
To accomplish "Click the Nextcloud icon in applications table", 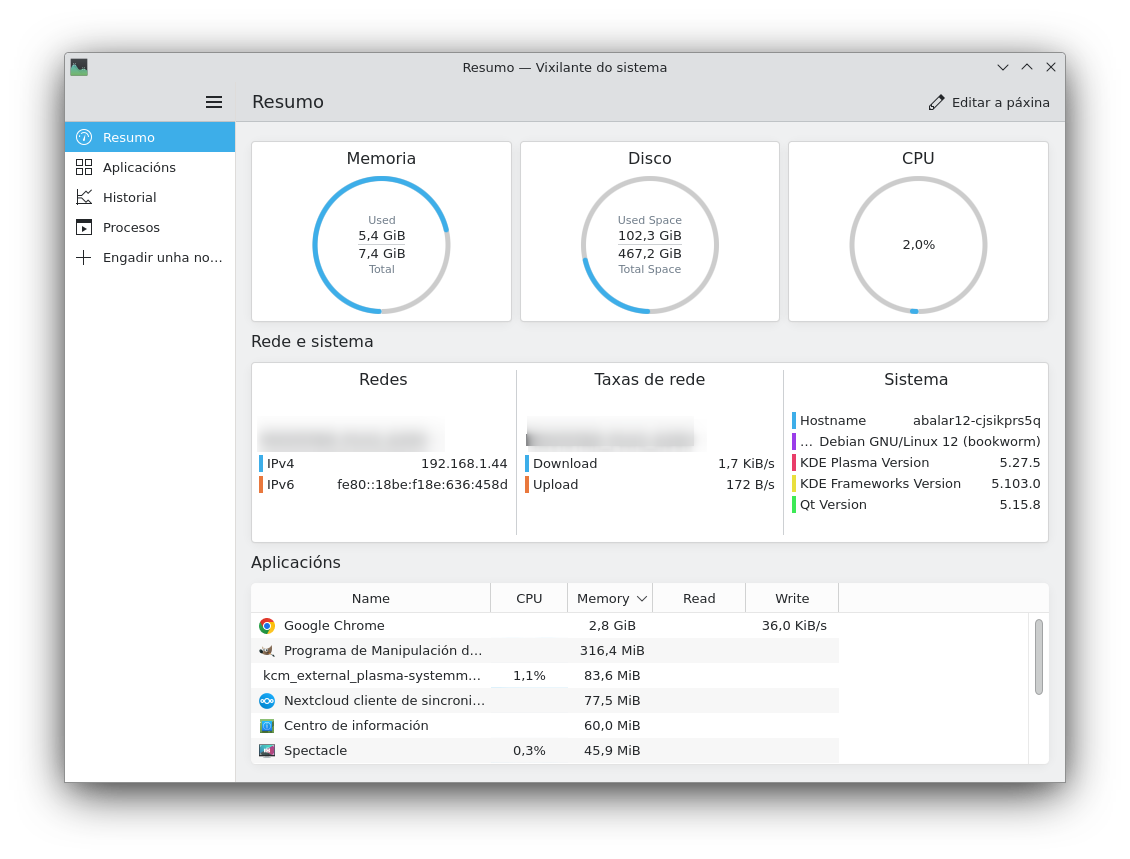I will coord(267,700).
